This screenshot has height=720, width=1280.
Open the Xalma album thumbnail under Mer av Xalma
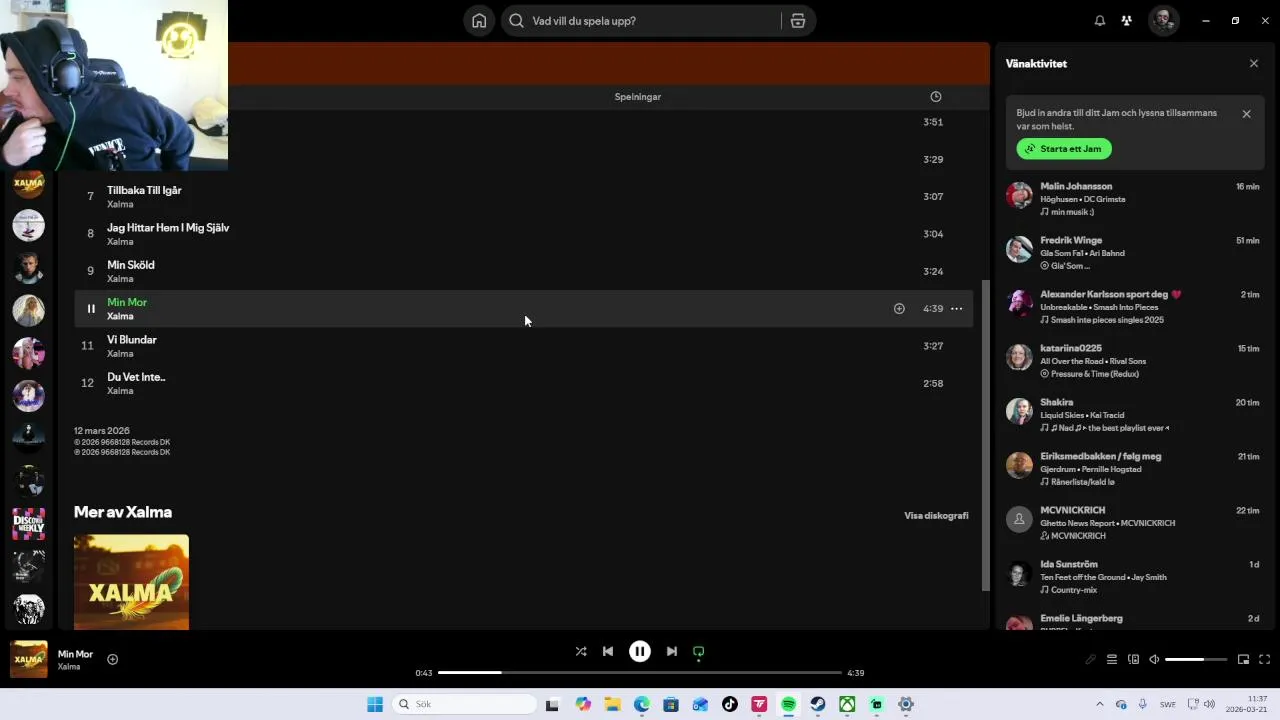[x=131, y=582]
